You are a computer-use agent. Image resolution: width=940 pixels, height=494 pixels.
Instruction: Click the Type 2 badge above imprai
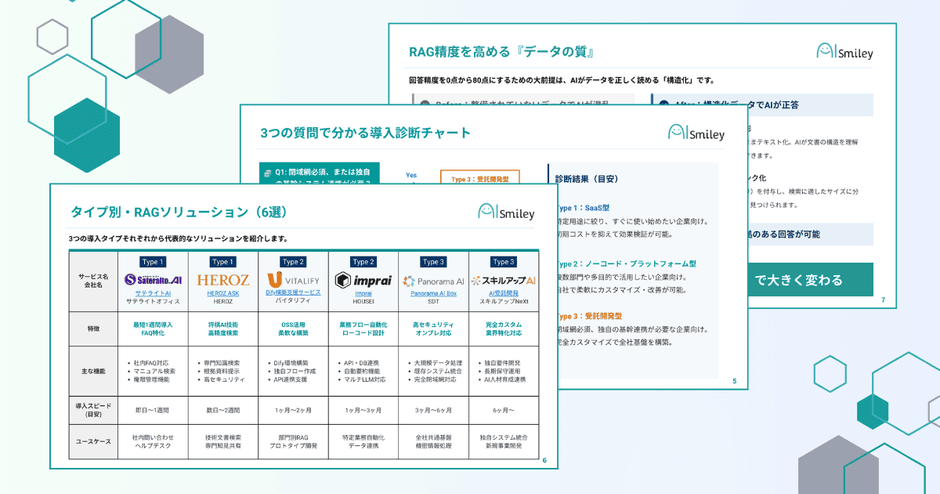point(363,262)
